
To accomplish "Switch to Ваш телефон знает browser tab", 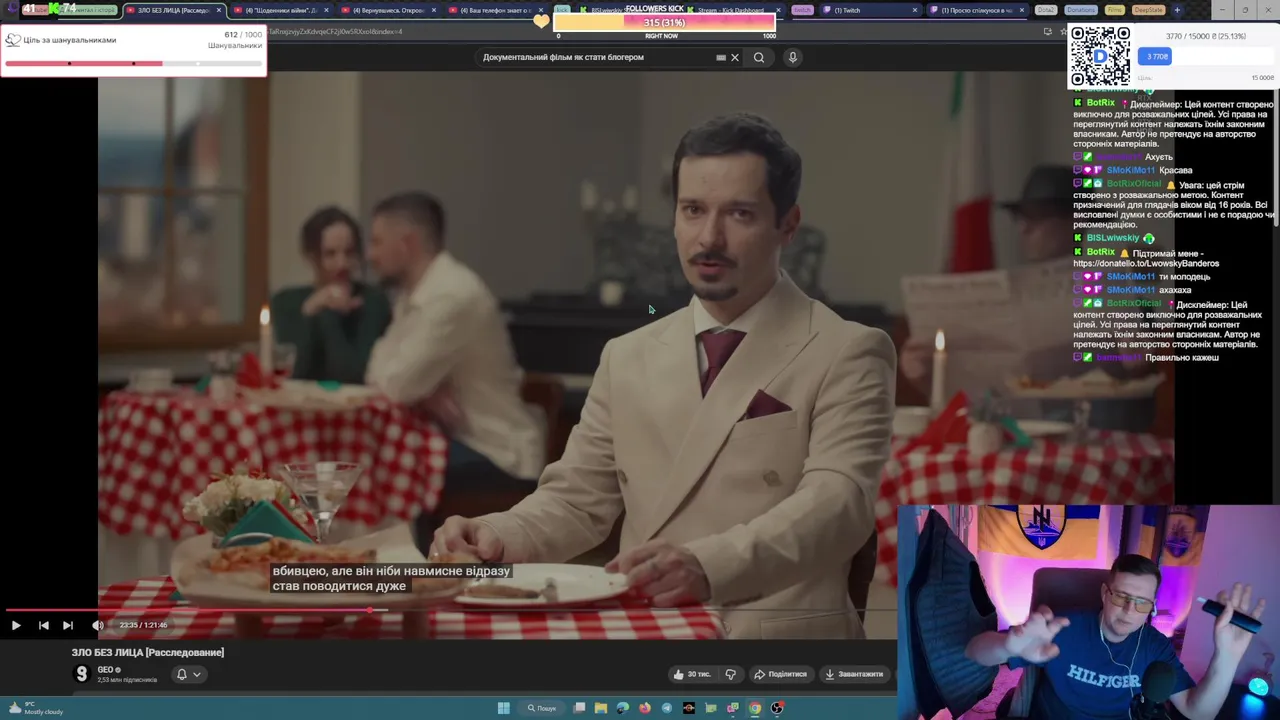I will (495, 10).
